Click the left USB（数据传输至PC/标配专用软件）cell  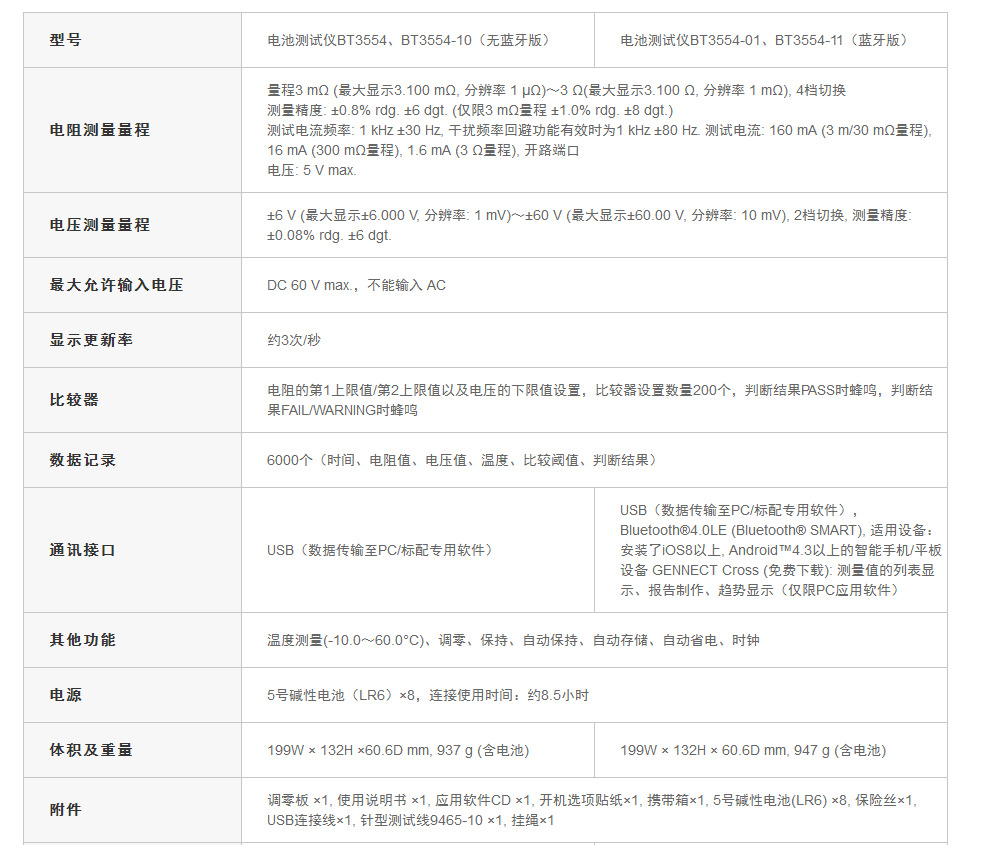pyautogui.click(x=418, y=550)
